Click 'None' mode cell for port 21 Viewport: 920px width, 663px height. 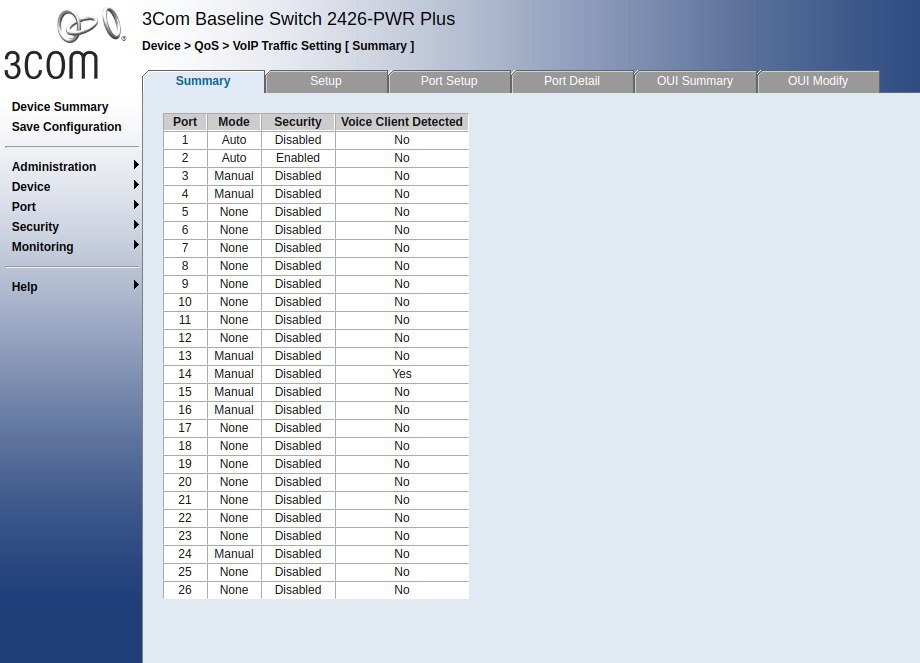234,500
